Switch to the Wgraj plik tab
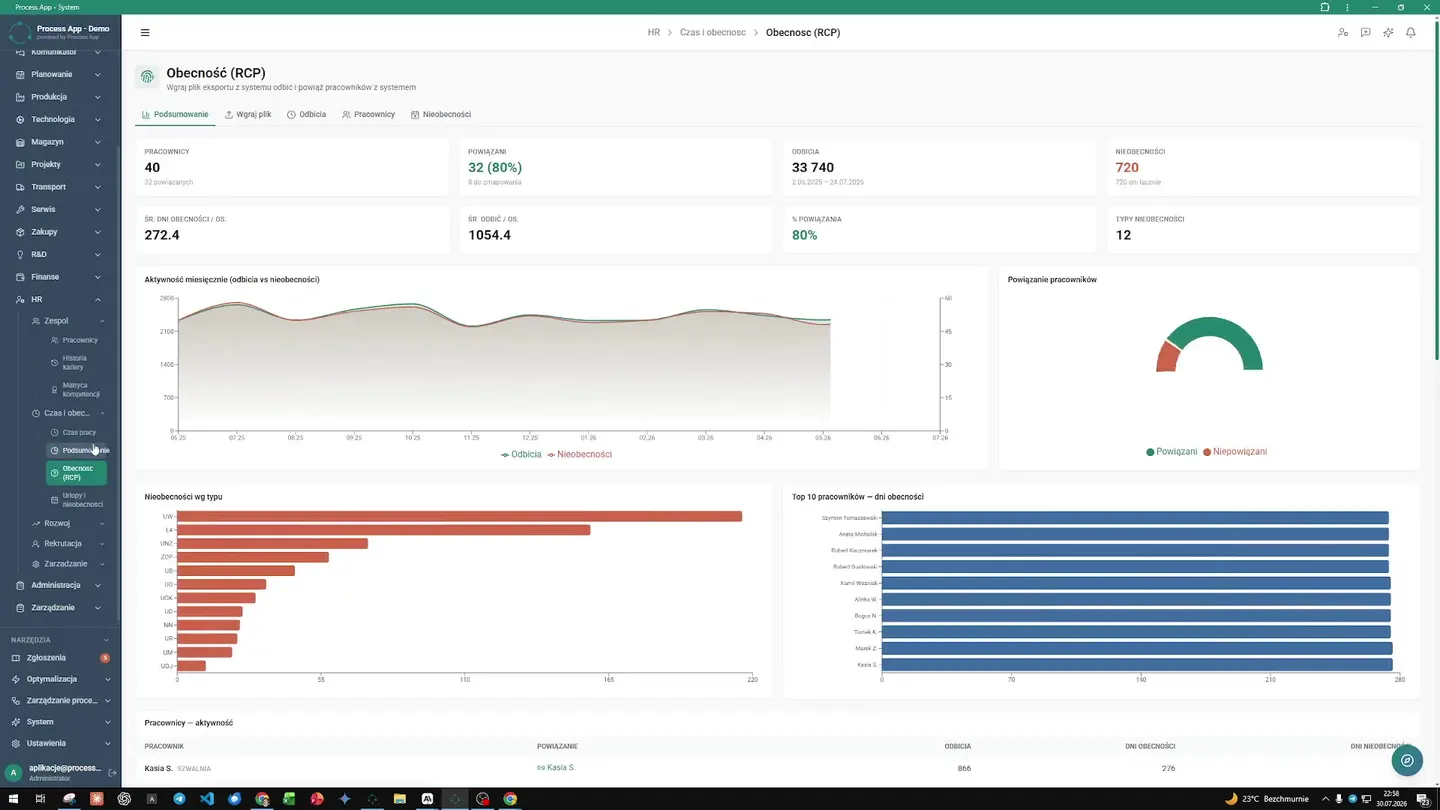 tap(248, 115)
